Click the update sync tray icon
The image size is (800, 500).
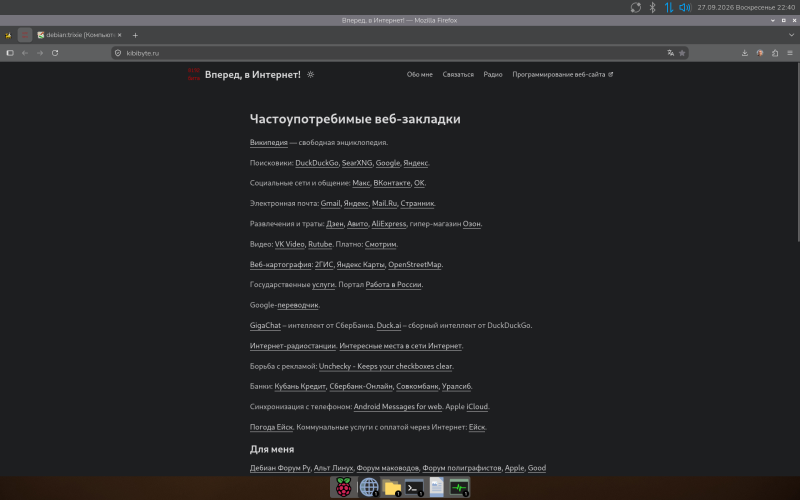click(x=635, y=7)
